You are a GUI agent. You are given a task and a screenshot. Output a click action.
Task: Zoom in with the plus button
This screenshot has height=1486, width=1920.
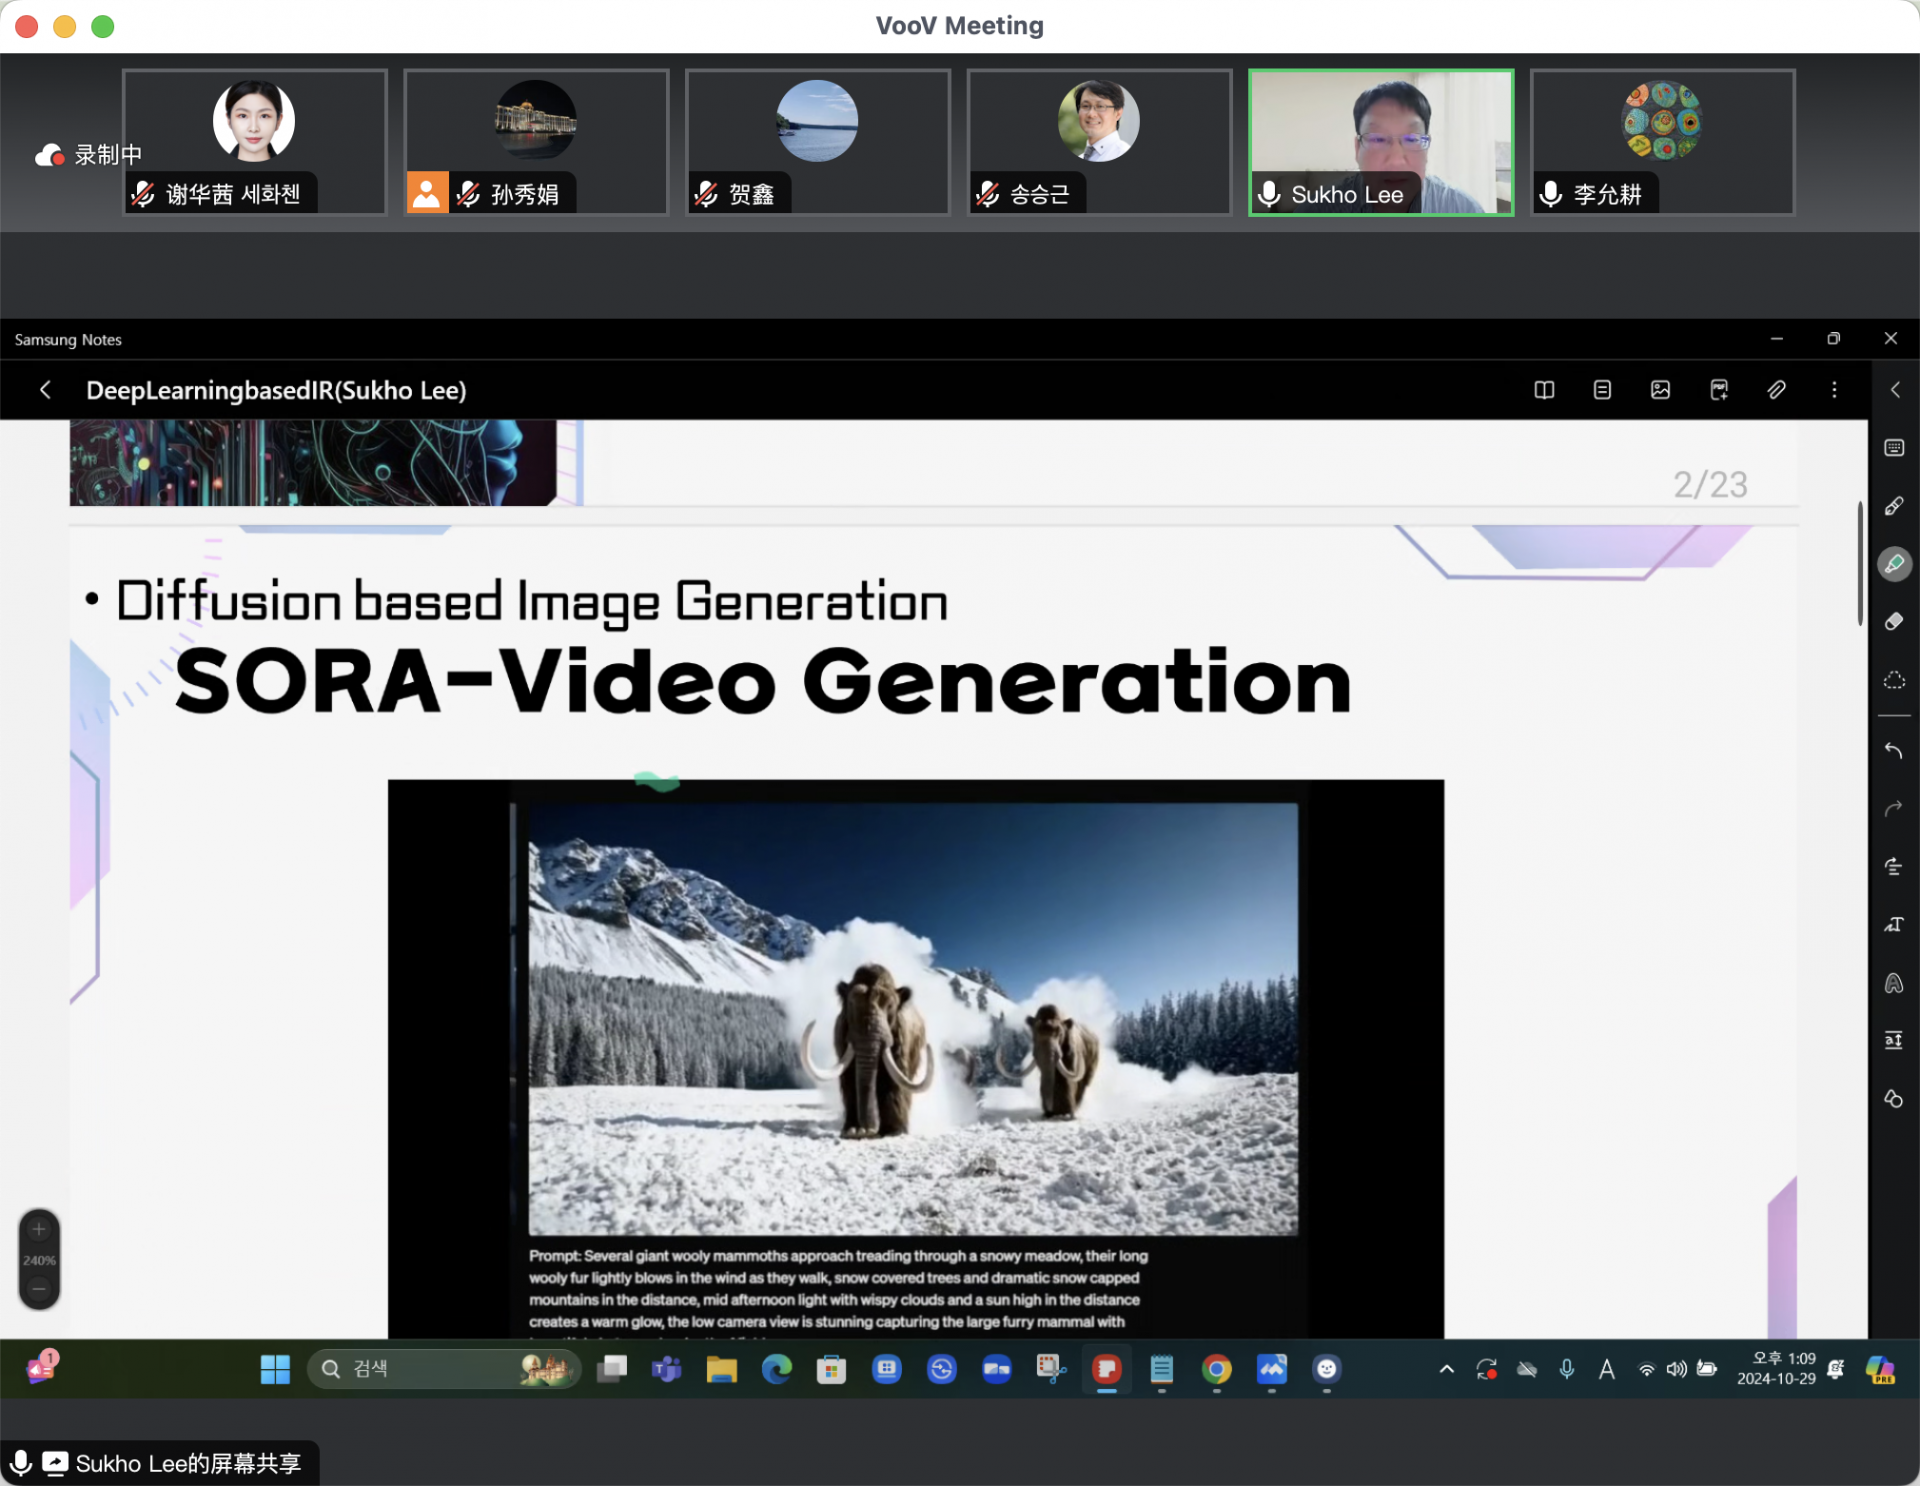(39, 1229)
